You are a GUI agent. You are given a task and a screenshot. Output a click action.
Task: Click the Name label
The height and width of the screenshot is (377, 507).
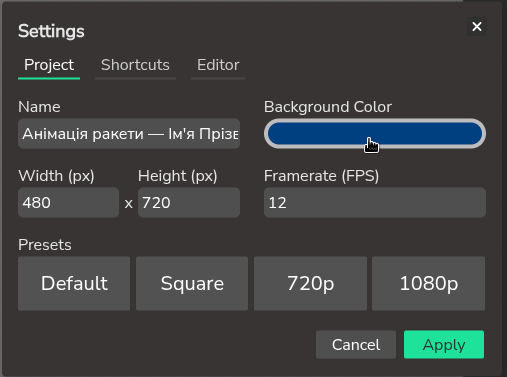click(39, 107)
